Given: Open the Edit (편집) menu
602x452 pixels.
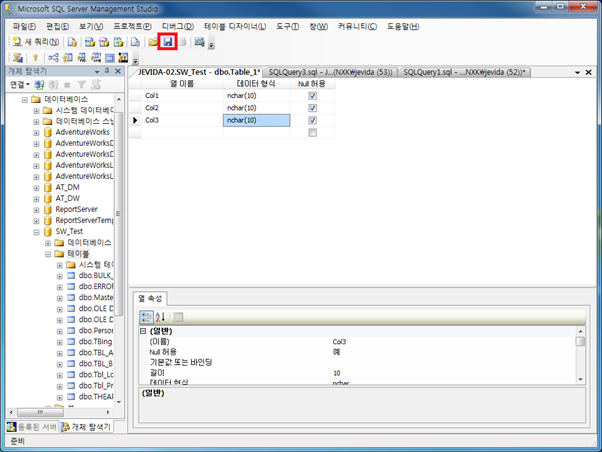Looking at the screenshot, I should [x=58, y=26].
